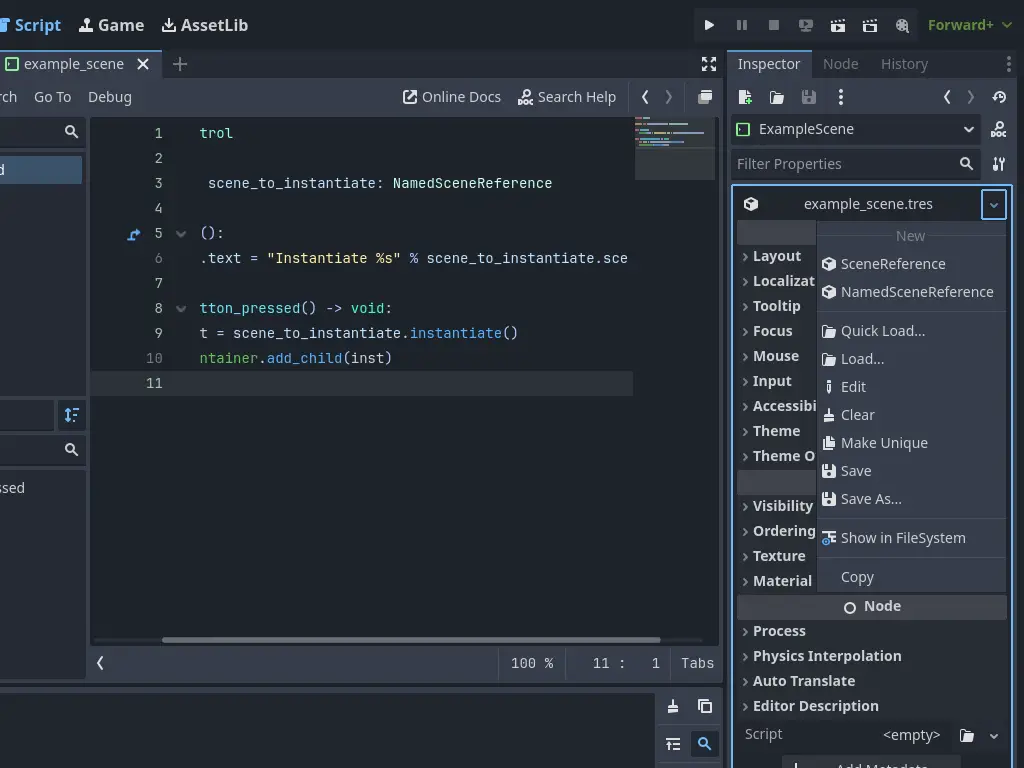This screenshot has width=1024, height=768.
Task: Make the script editor floating
Action: coord(705,97)
